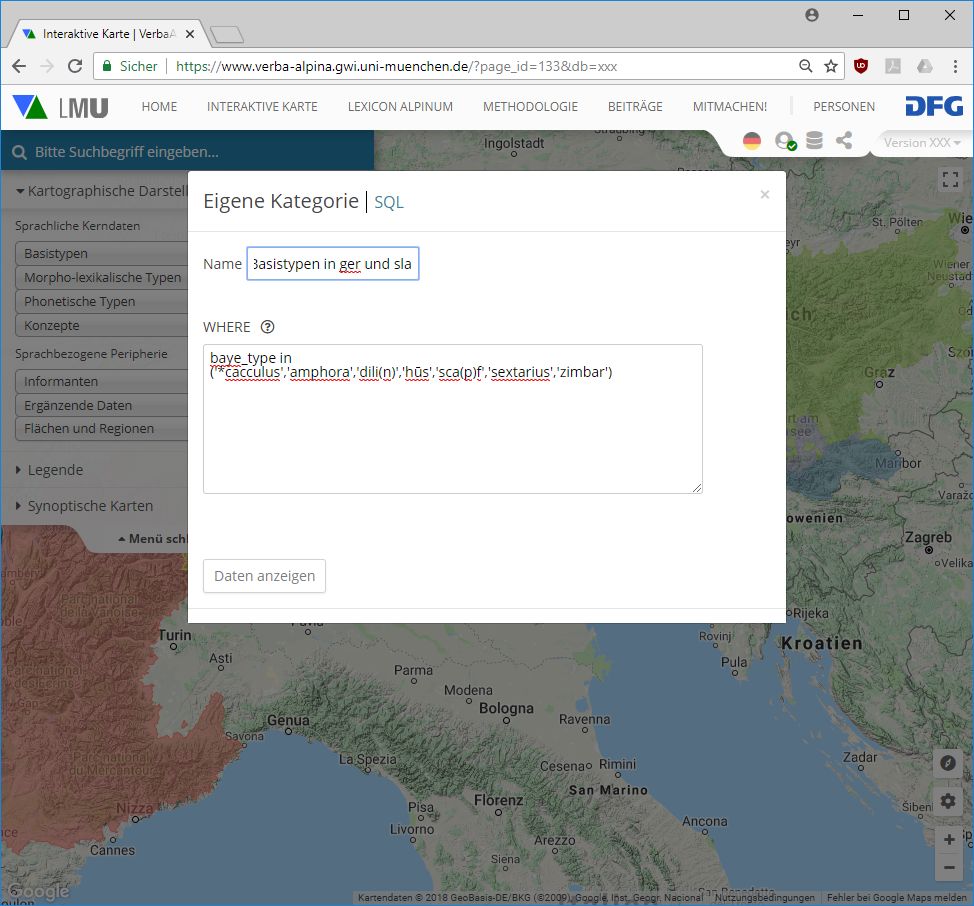974x906 pixels.
Task: Open the uBlock Origin extension icon
Action: pos(860,66)
